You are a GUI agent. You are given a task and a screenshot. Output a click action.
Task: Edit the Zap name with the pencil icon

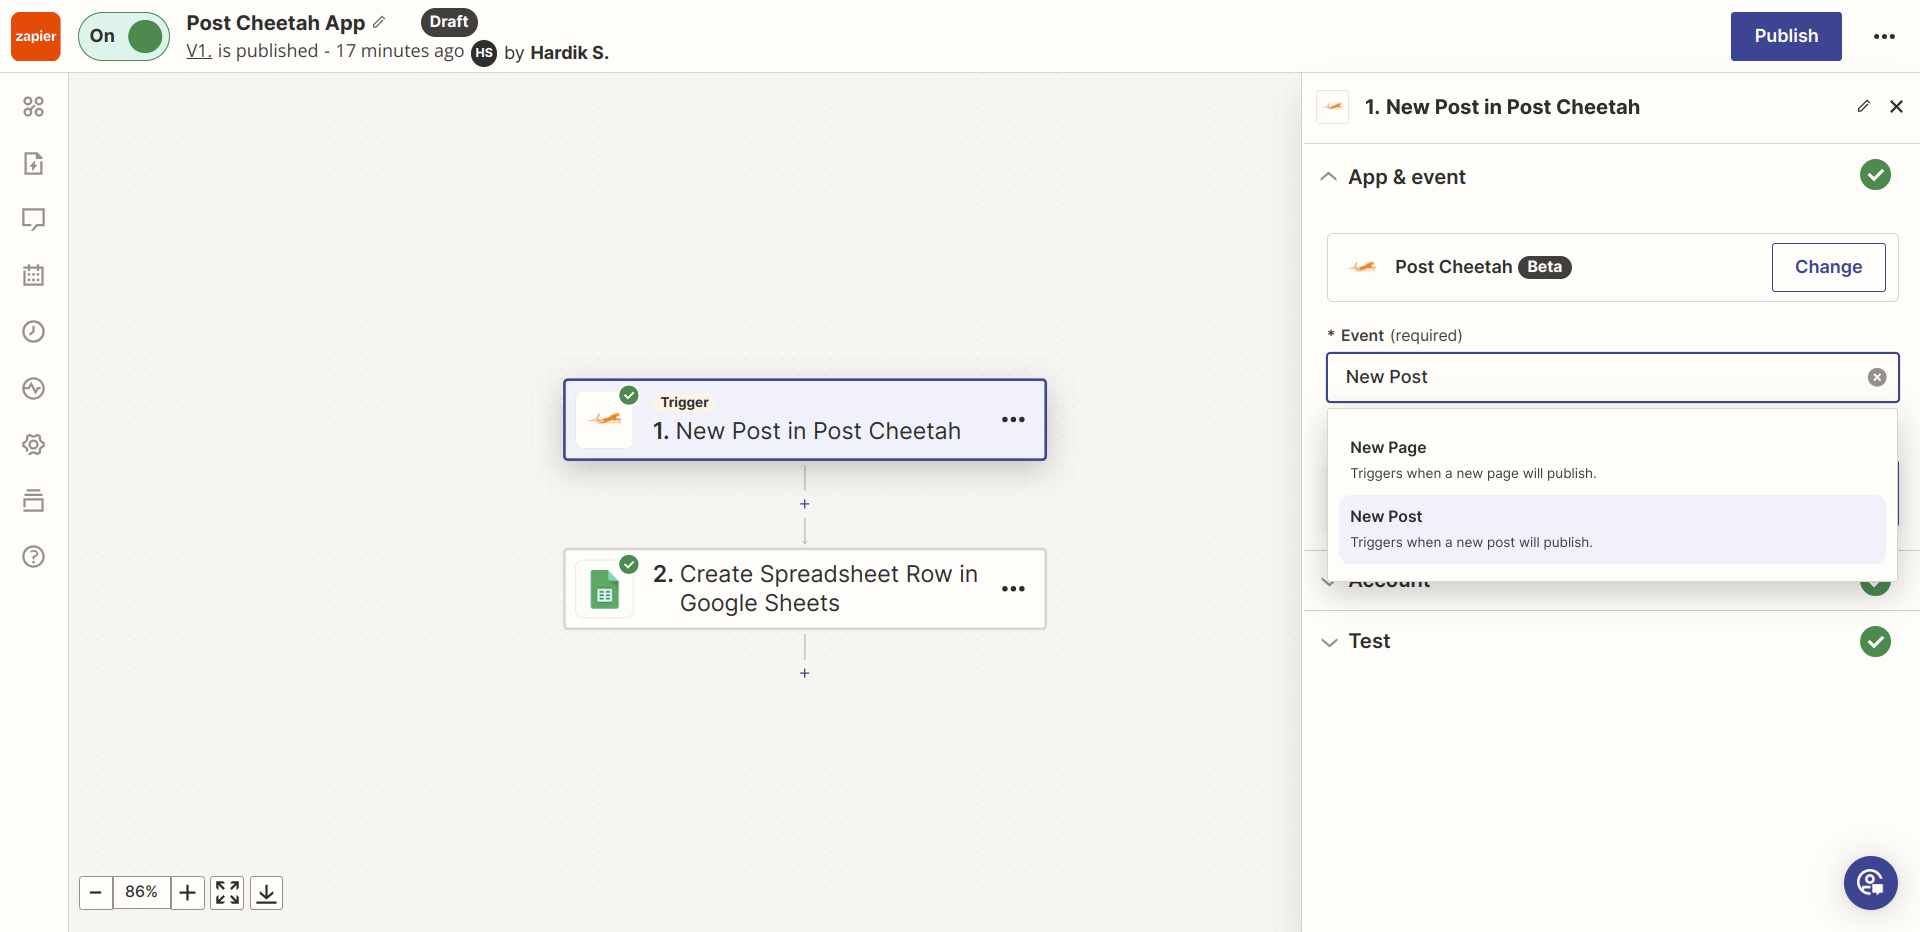[x=379, y=22]
